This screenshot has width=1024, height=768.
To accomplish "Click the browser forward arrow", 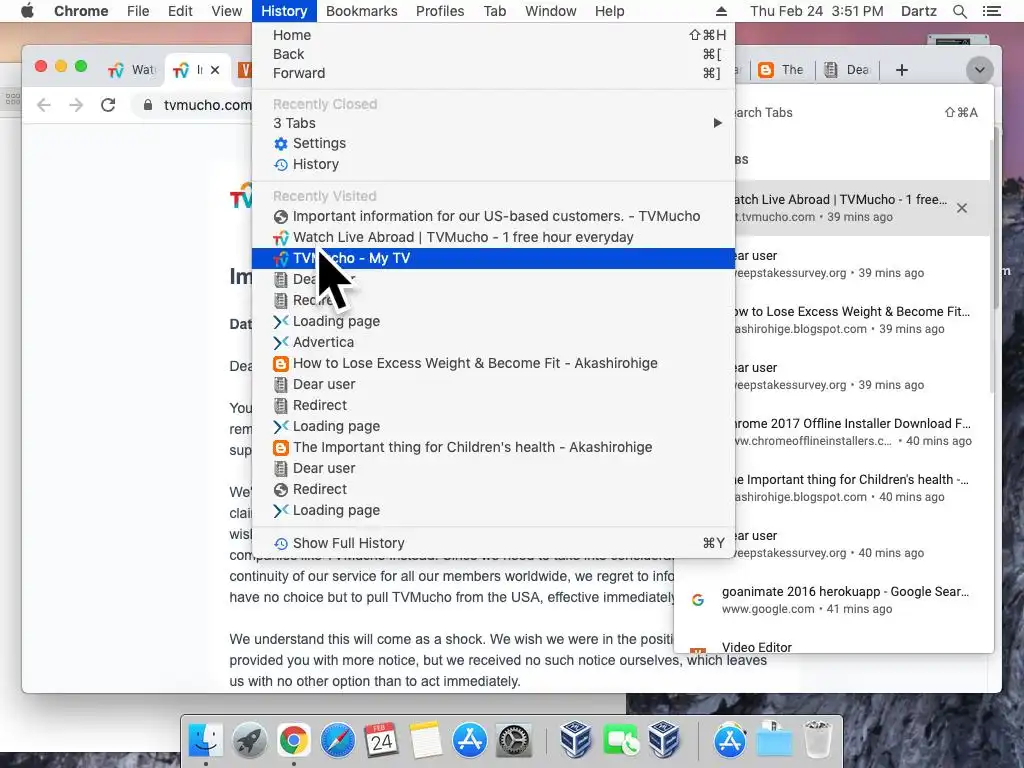I will 76,104.
